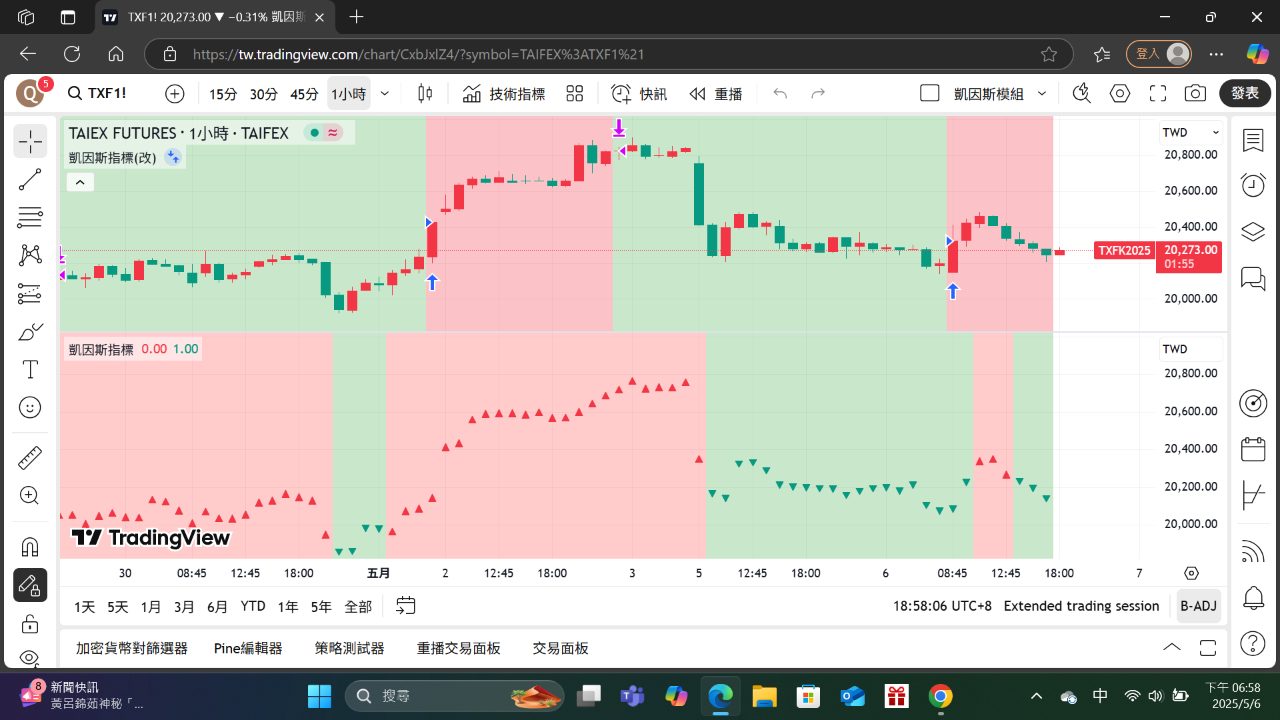This screenshot has height=720, width=1280.
Task: Open the 凱因斯模組 layout dropdown arrow
Action: click(x=1042, y=94)
